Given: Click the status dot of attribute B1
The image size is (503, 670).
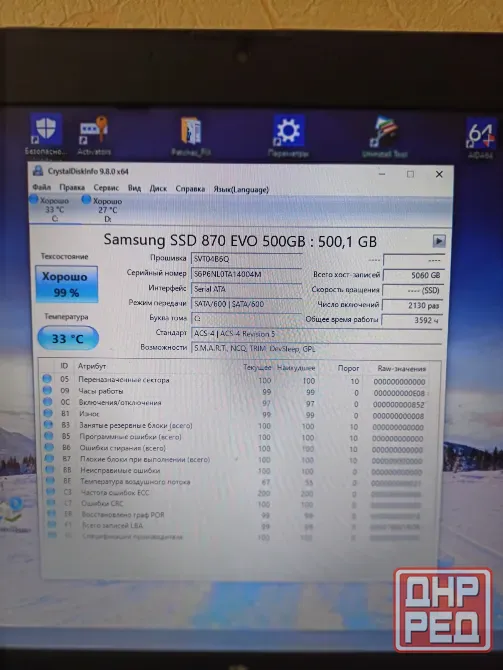Looking at the screenshot, I should 48,413.
